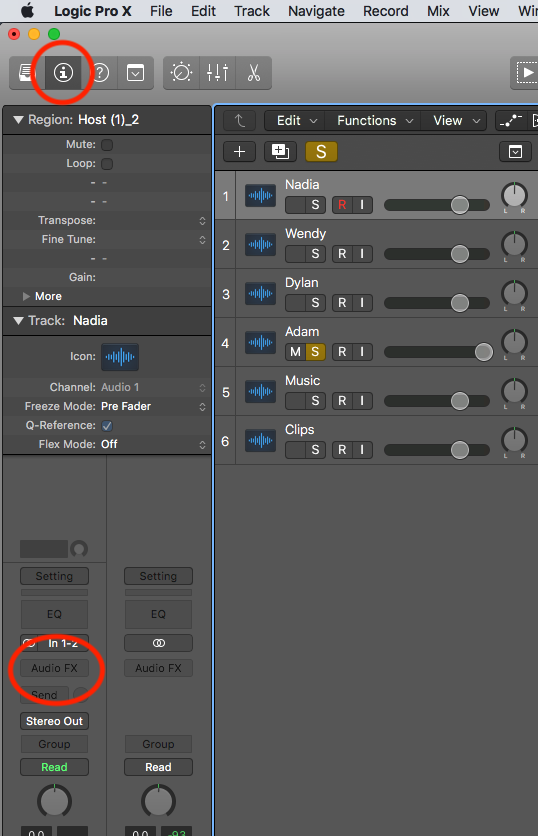Click the up-arrow leave folder button
The image size is (538, 836).
point(239,121)
